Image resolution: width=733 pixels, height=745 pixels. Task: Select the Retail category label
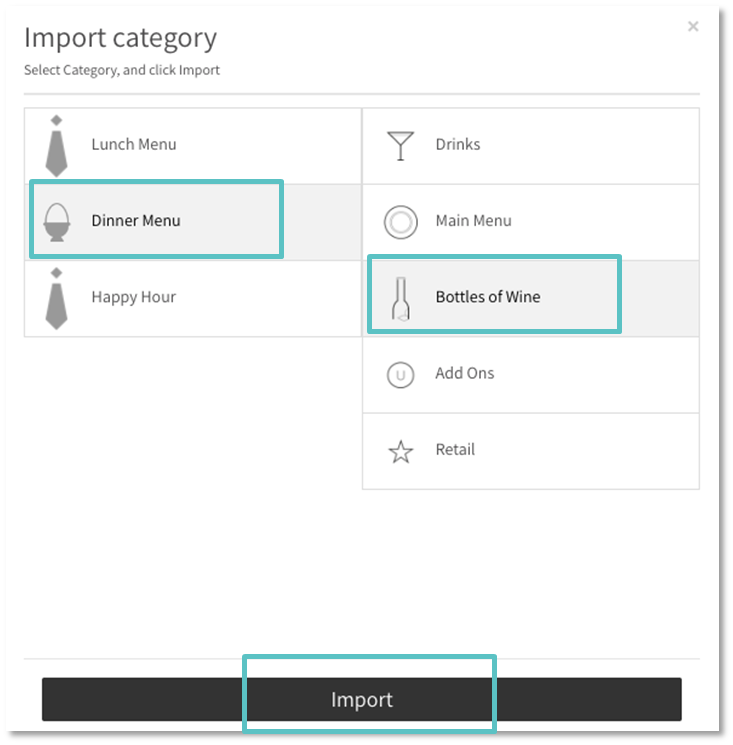455,449
